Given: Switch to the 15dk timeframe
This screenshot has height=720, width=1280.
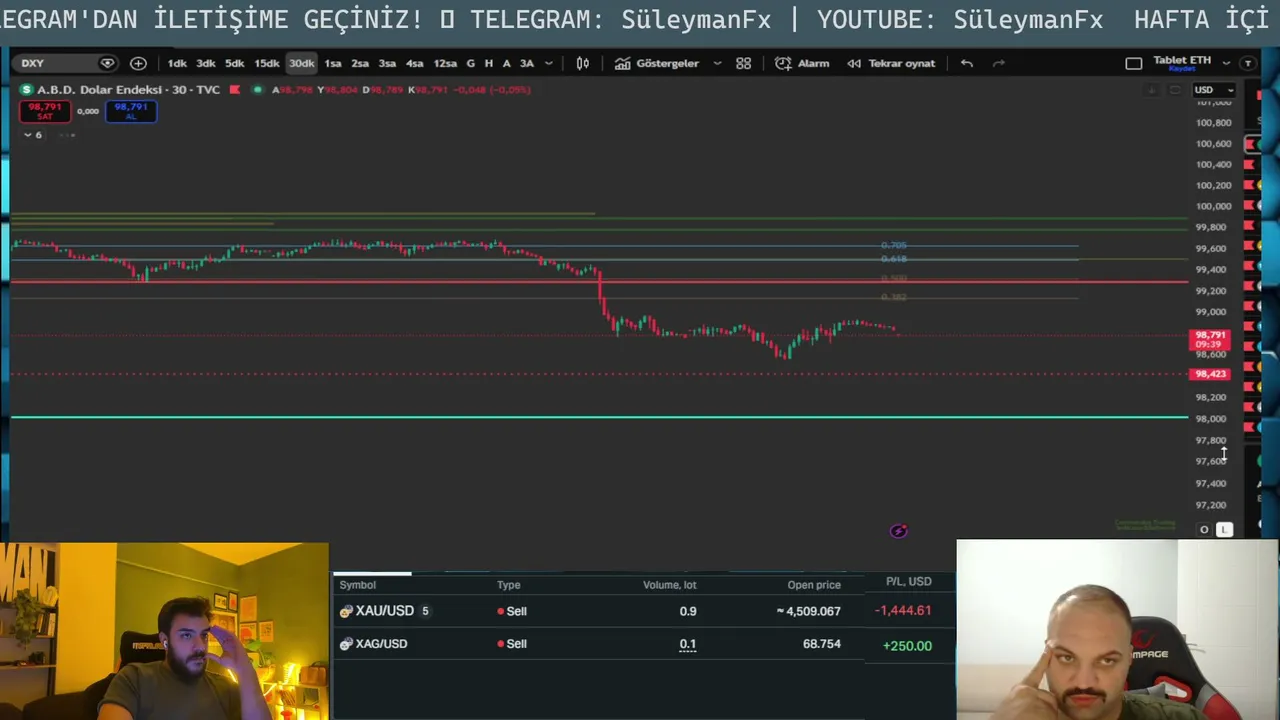Looking at the screenshot, I should tap(267, 63).
